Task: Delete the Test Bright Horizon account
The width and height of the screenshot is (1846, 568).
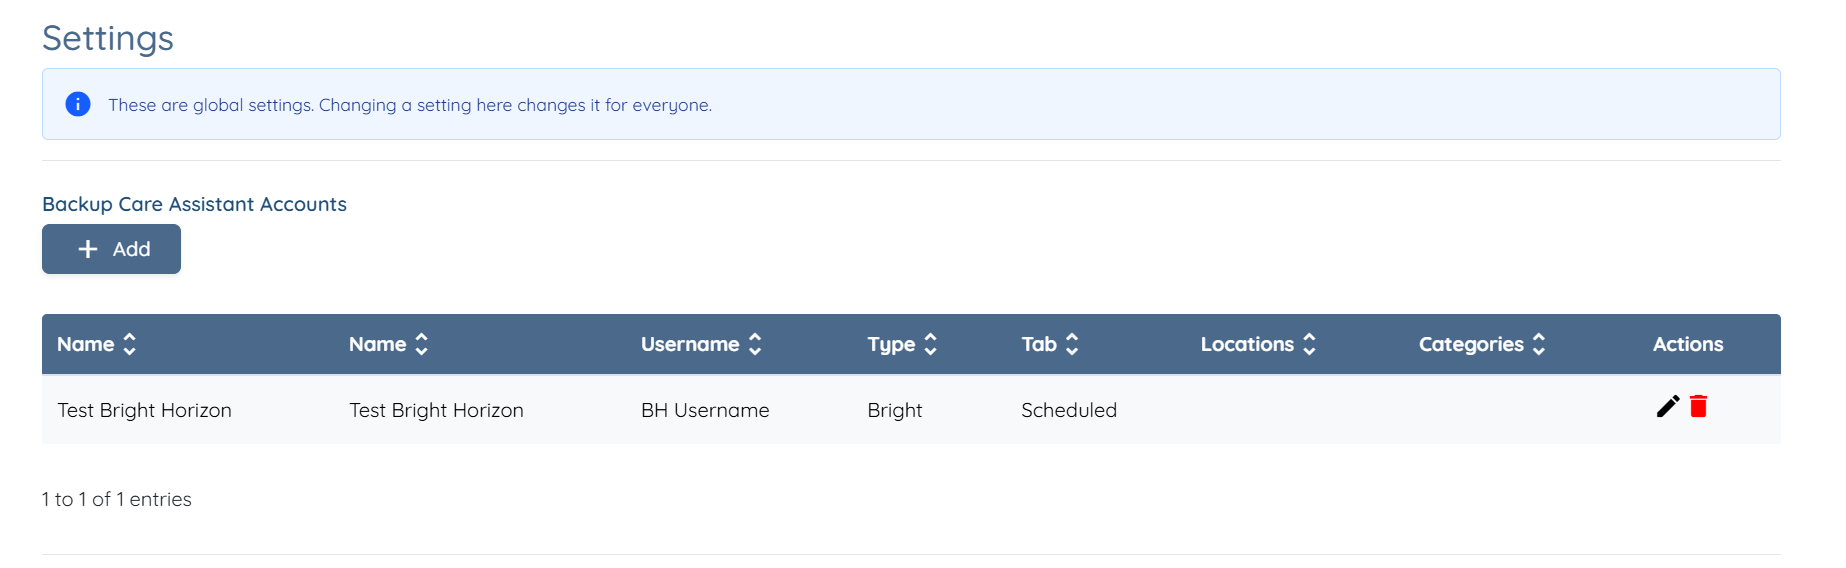Action: [x=1698, y=406]
